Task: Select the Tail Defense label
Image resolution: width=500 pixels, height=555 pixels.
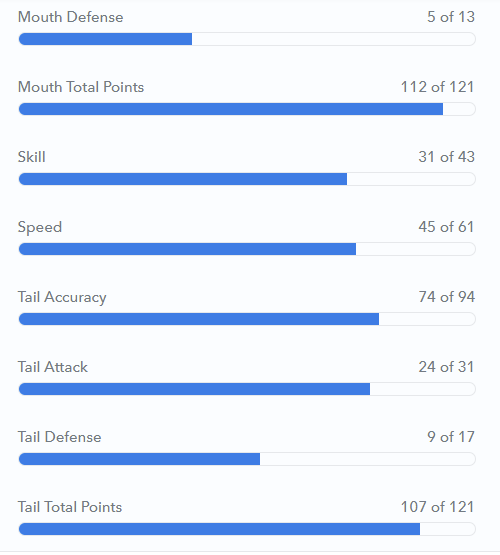Action: (x=59, y=437)
